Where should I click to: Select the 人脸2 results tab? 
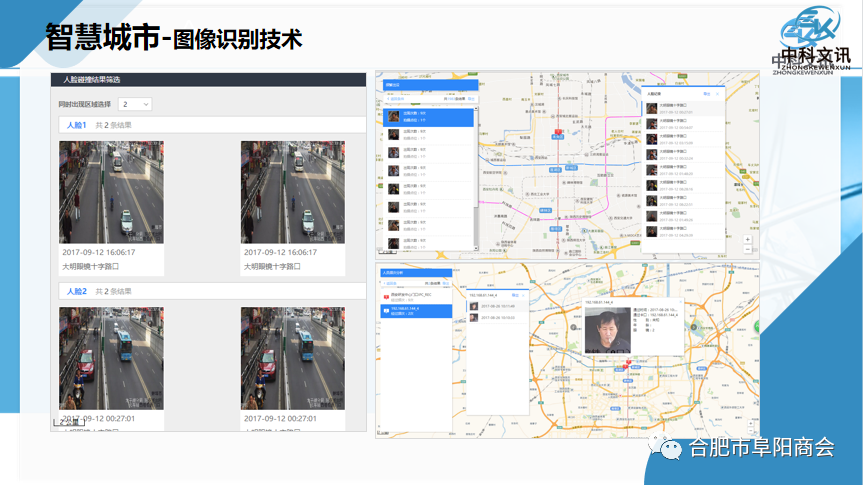(77, 291)
